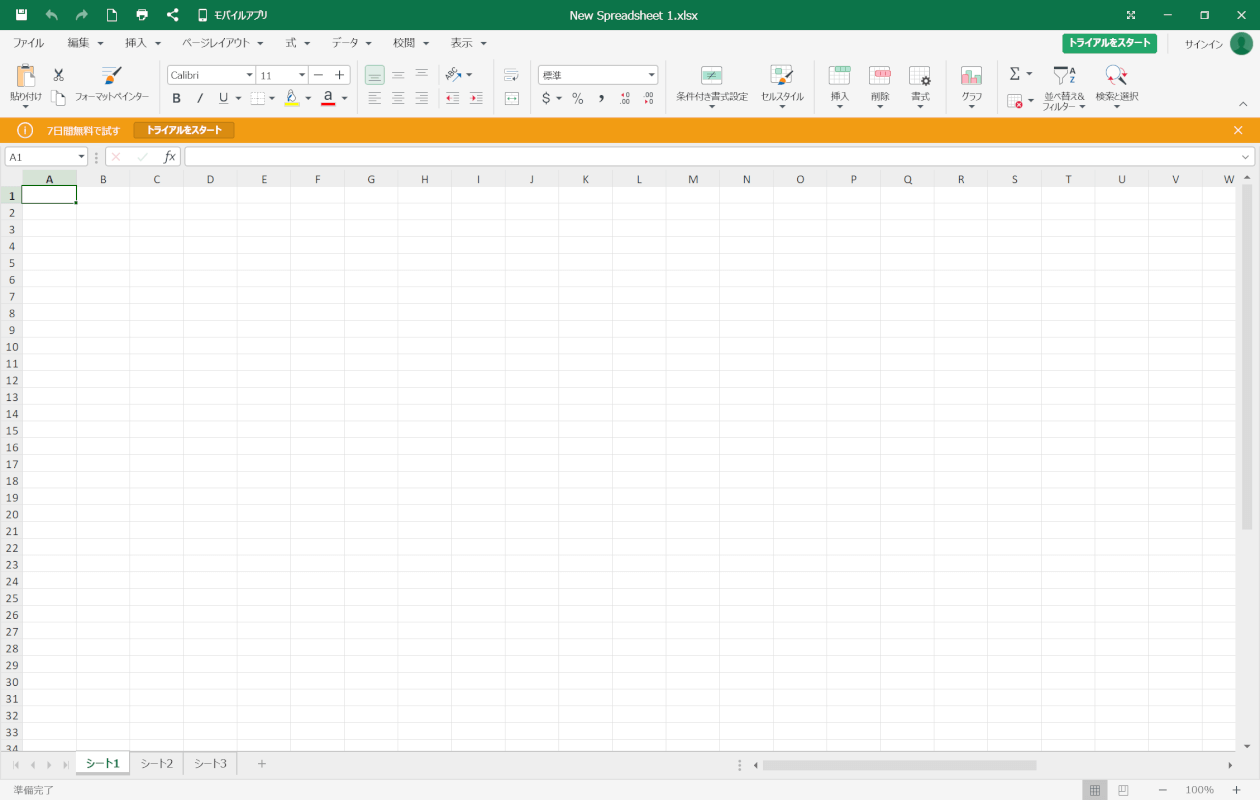
Task: Expand the number format 標準 dropdown
Action: pos(651,75)
